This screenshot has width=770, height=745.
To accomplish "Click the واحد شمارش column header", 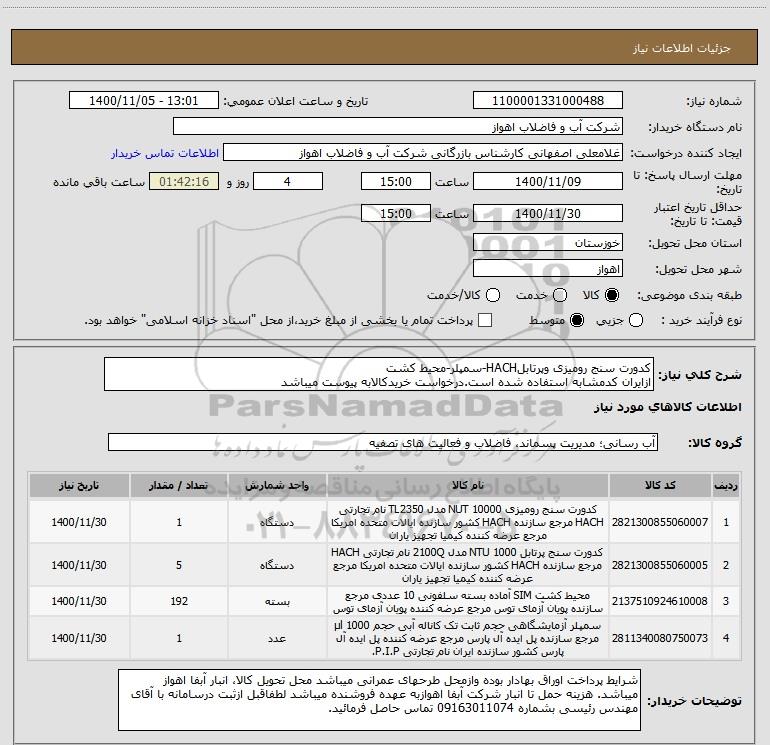I will 277,486.
